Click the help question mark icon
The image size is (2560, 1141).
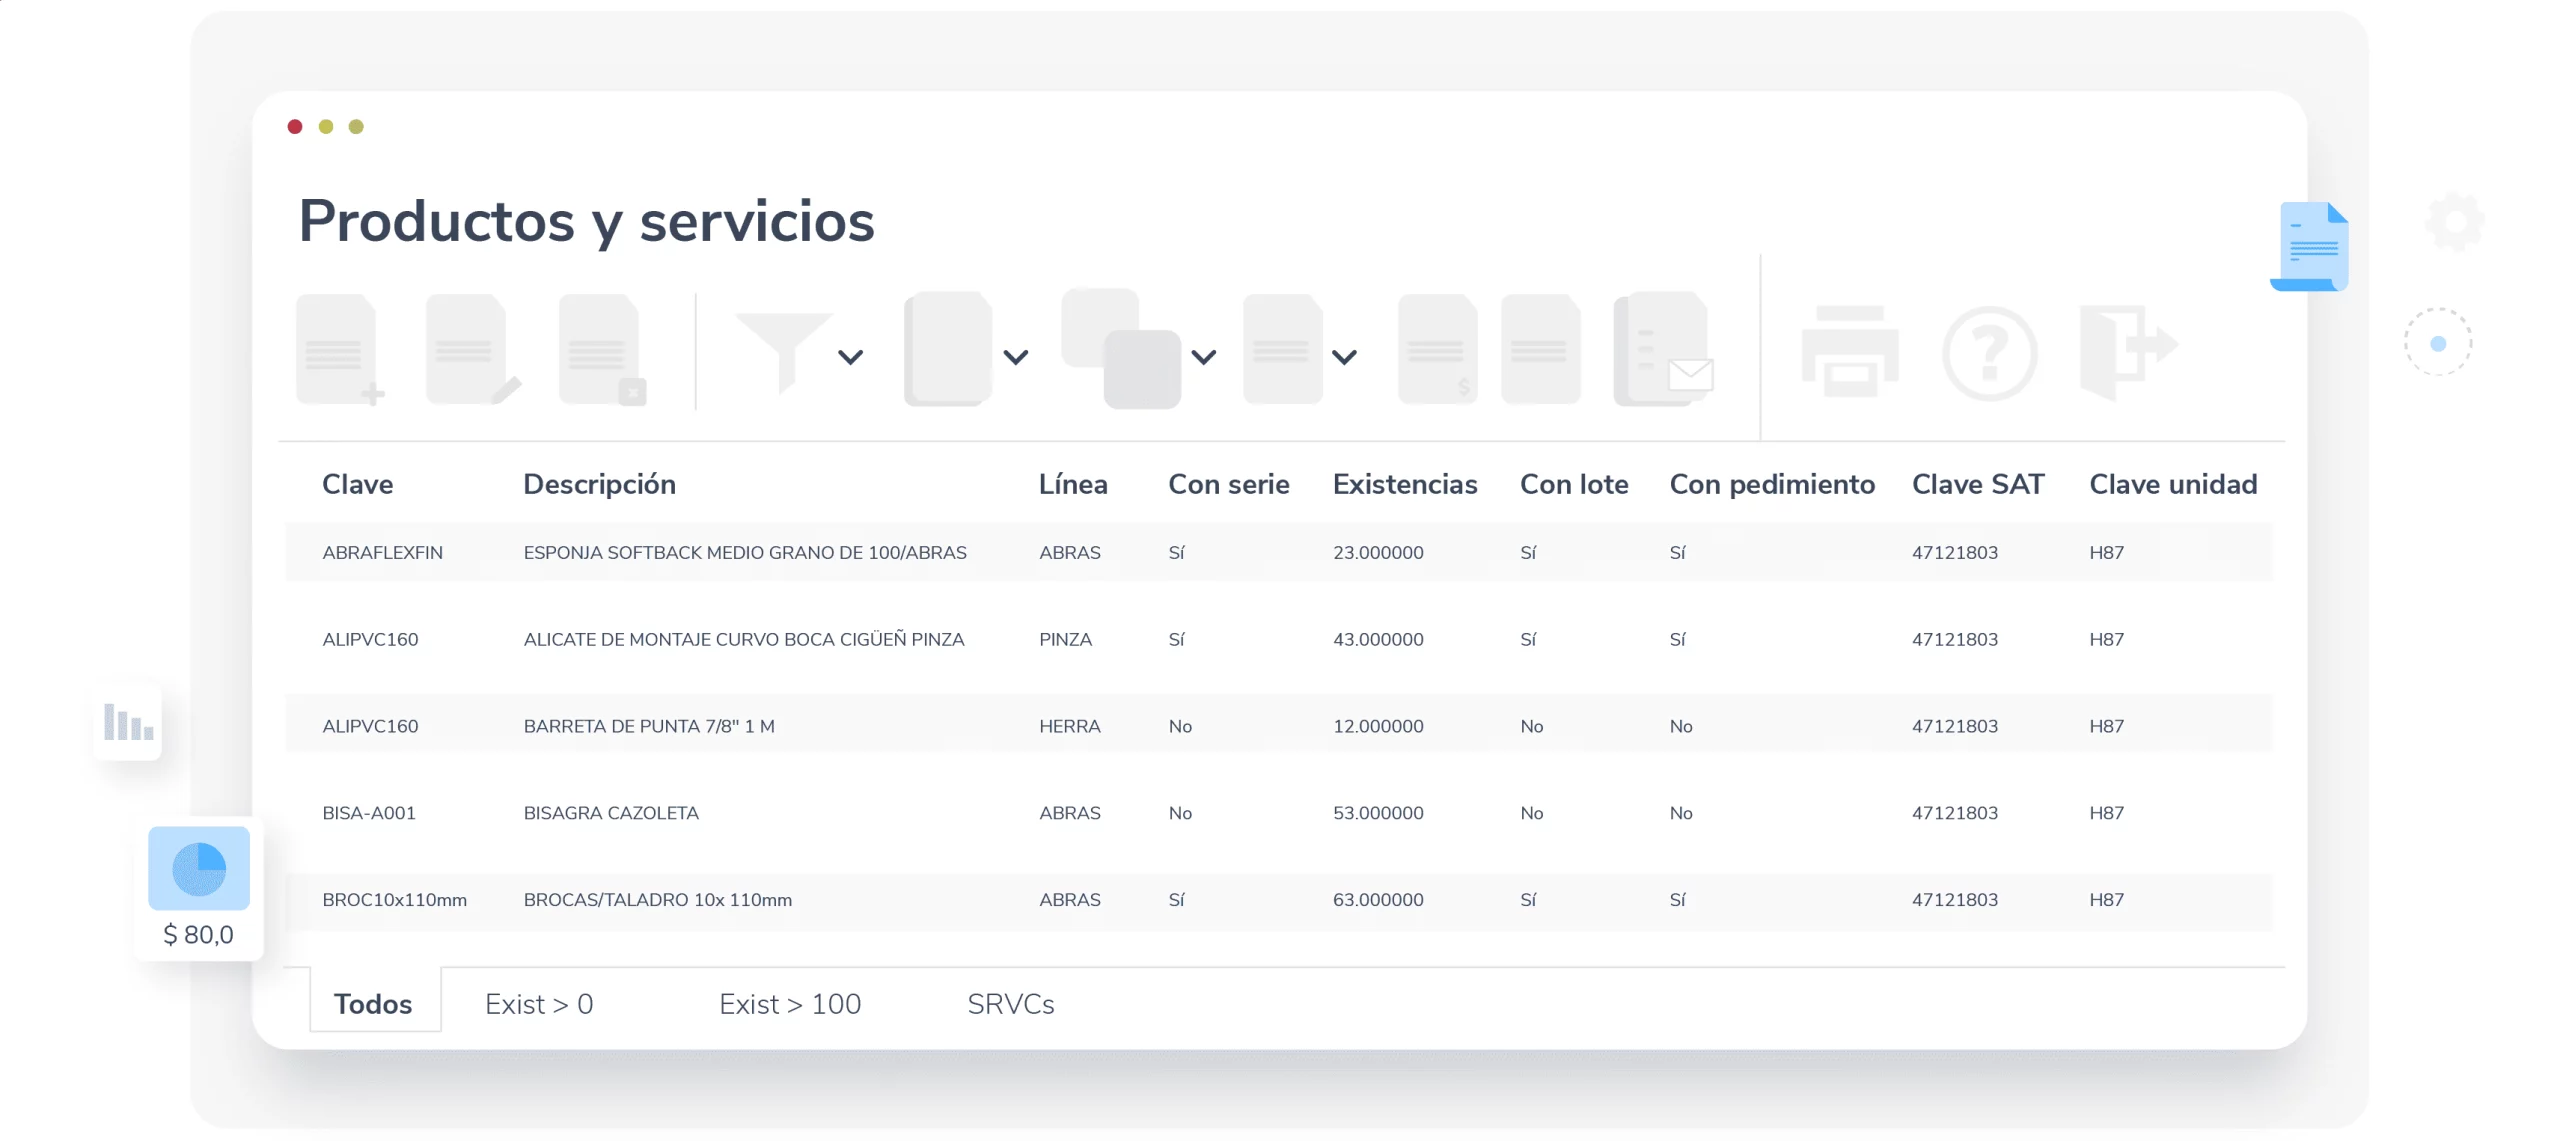point(1990,352)
